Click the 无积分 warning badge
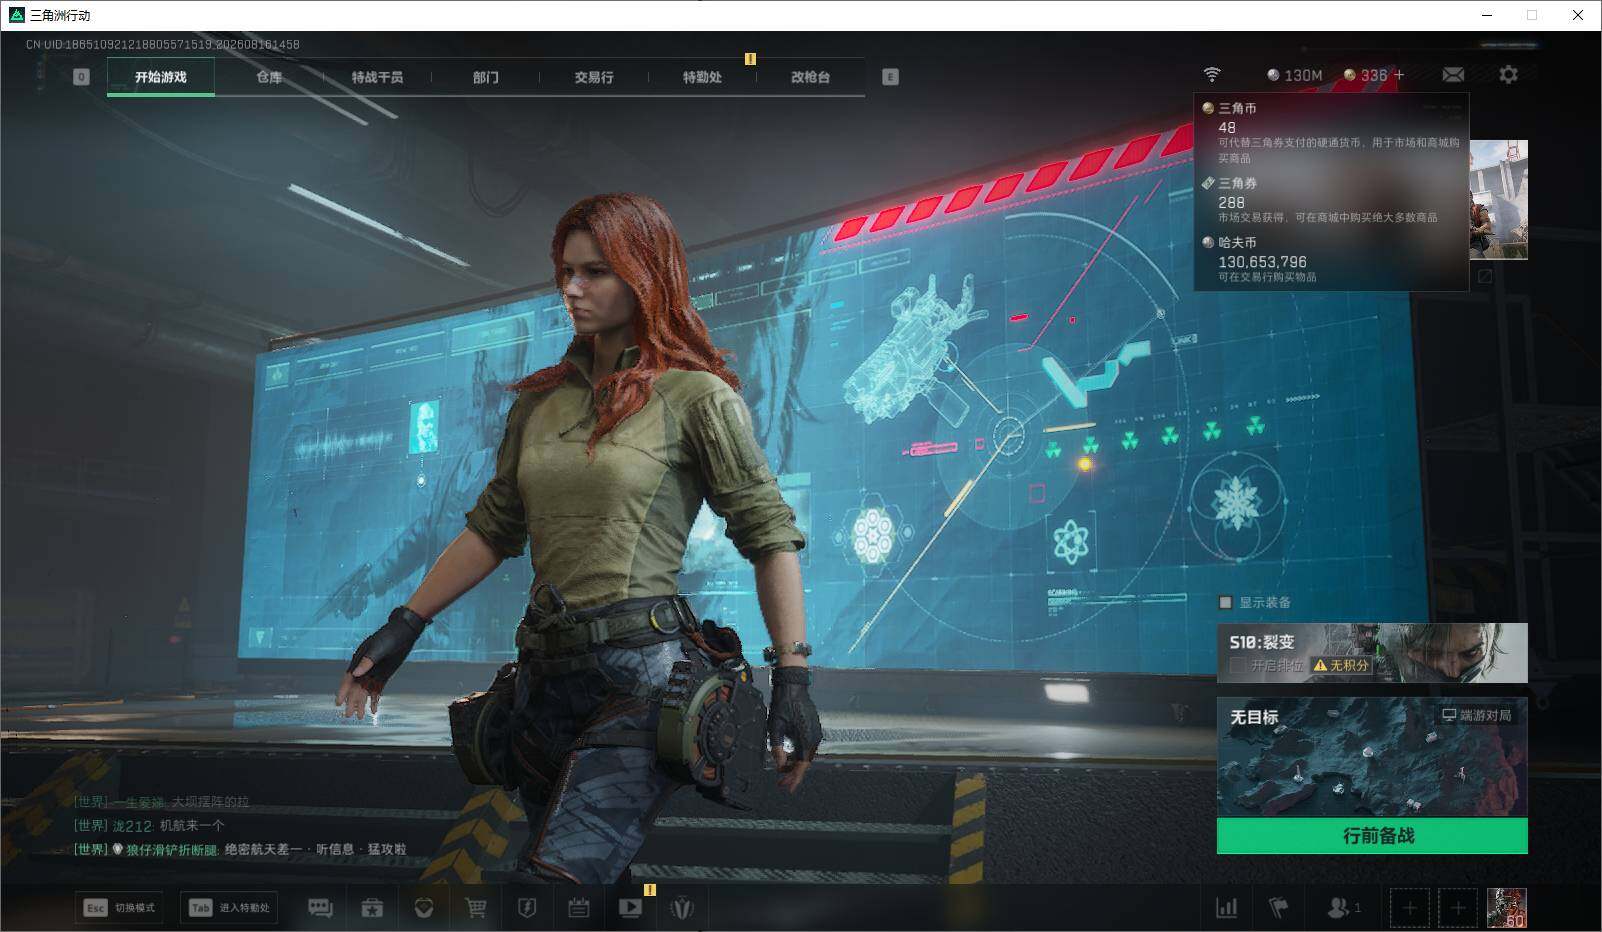Screen dimensions: 1602x932 coord(1341,665)
